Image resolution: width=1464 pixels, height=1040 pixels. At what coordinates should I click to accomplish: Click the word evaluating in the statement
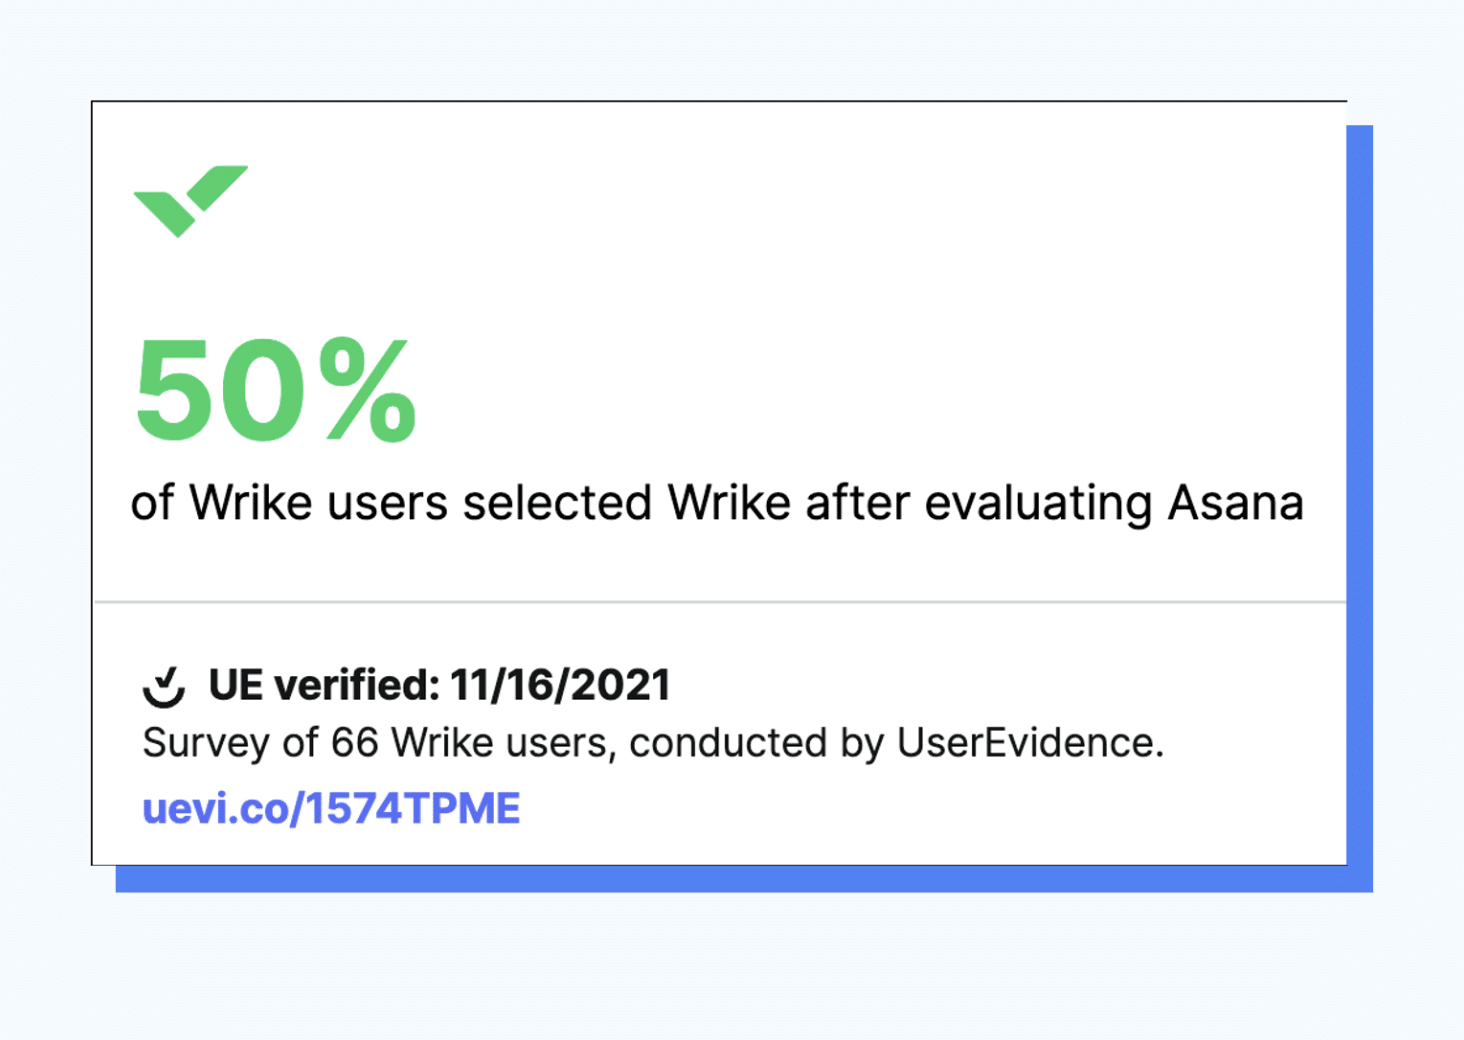[x=1038, y=504]
